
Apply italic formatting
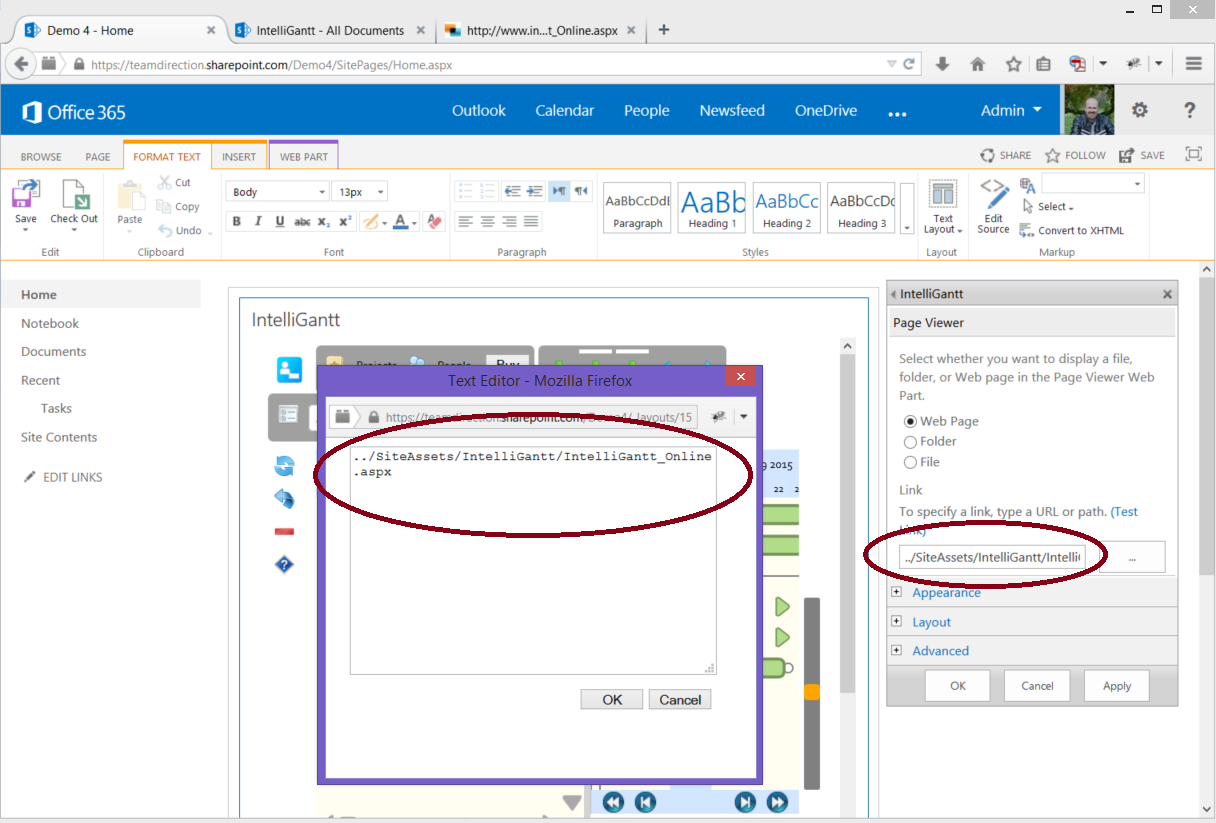click(x=258, y=221)
